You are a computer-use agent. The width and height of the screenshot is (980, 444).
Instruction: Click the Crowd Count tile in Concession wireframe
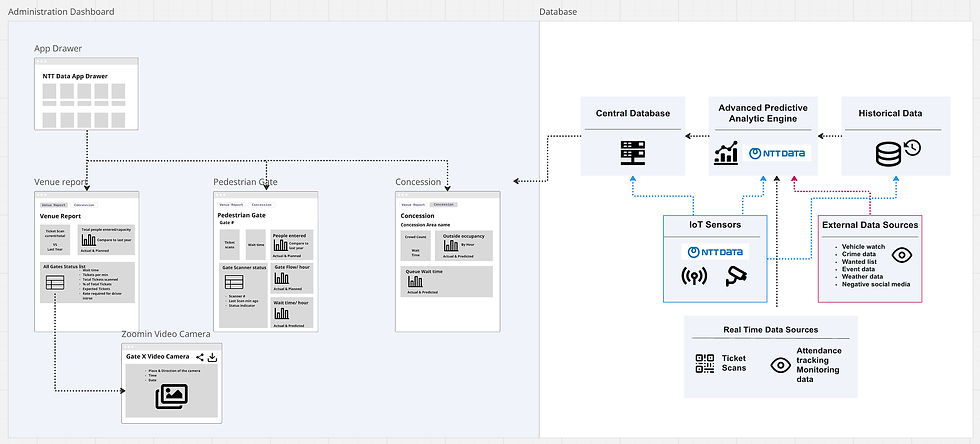click(x=416, y=246)
